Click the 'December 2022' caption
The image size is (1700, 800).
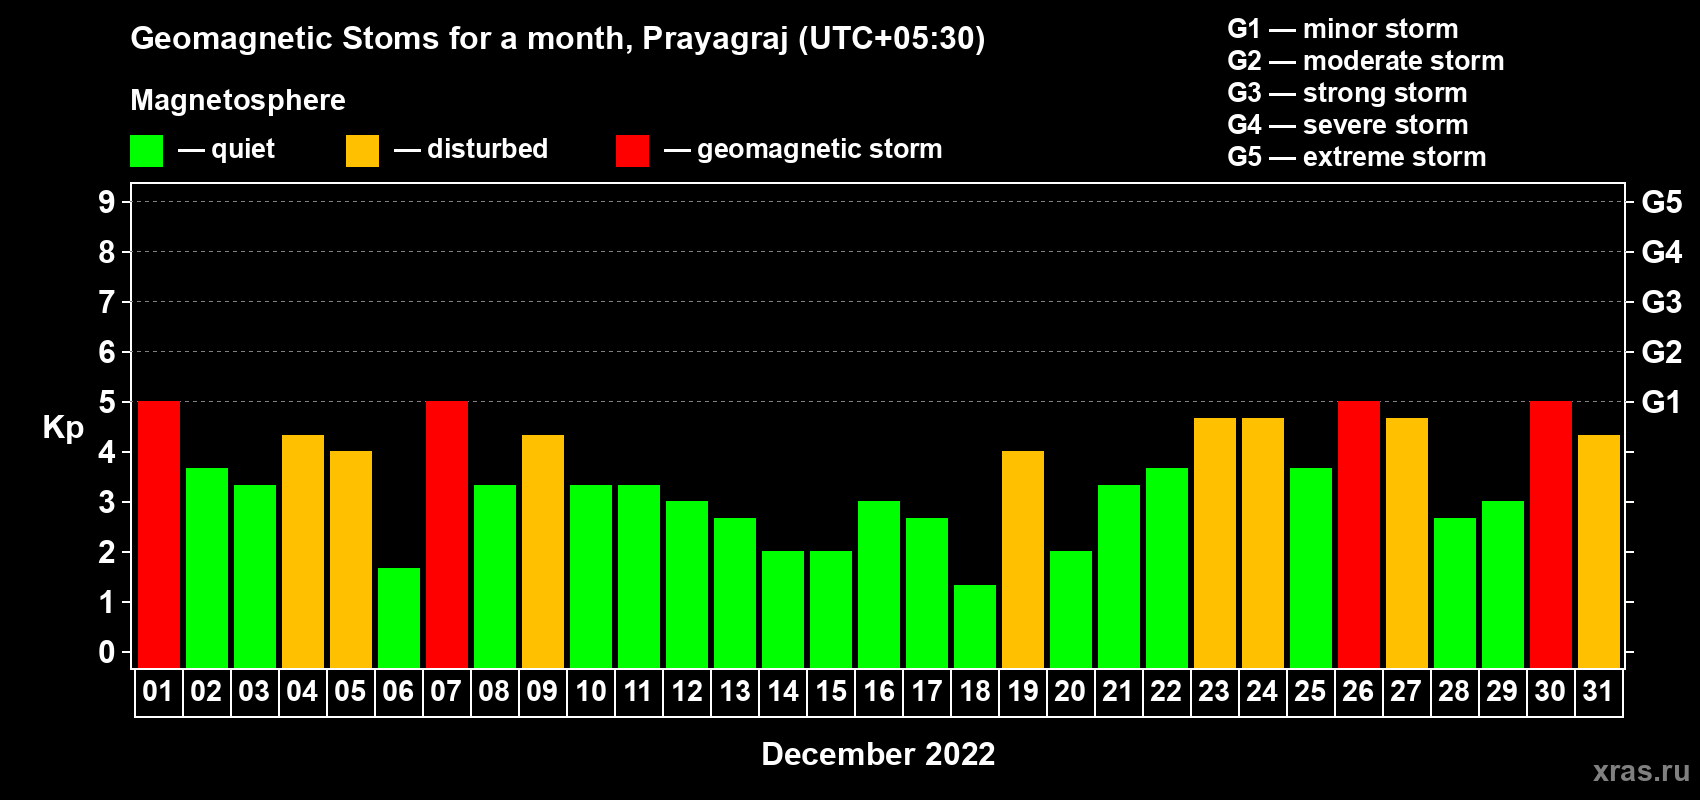[x=878, y=754]
